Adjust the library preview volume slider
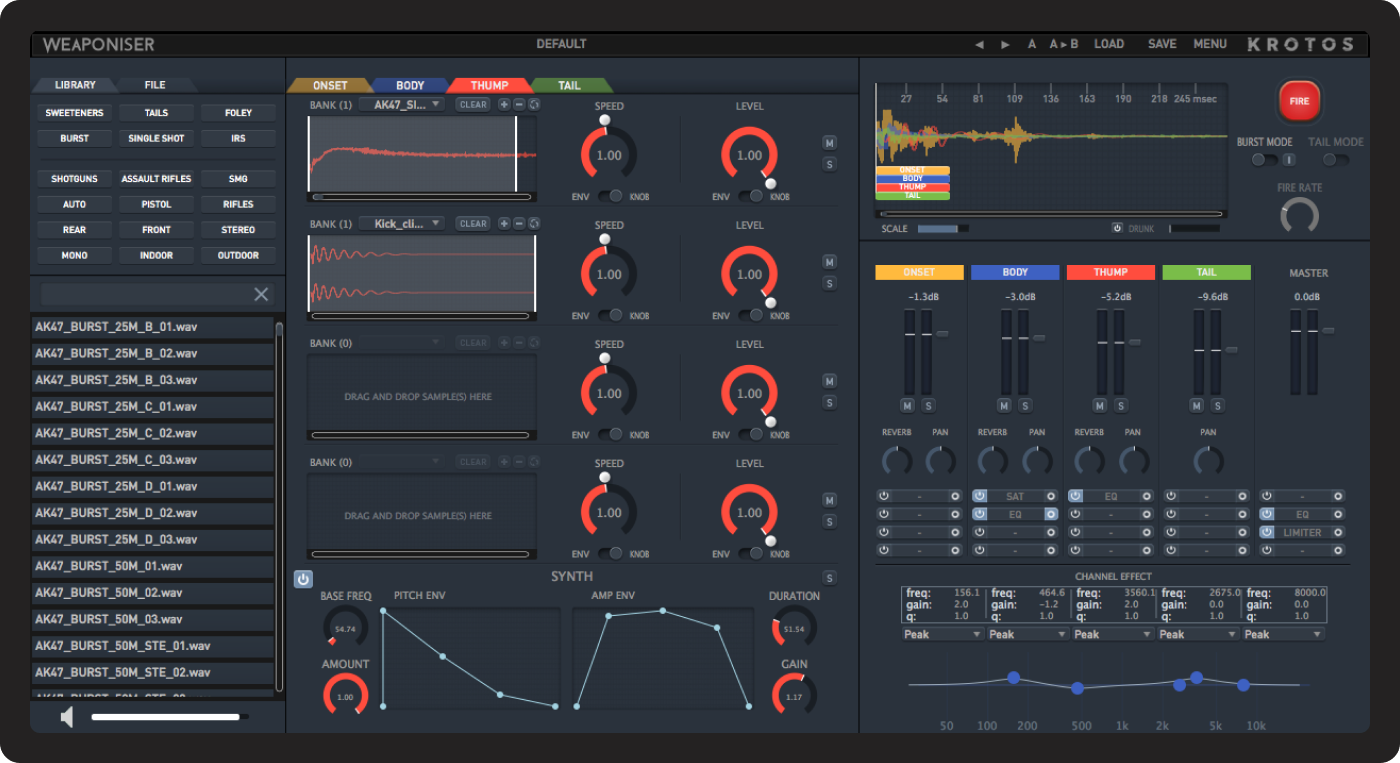 coord(170,717)
